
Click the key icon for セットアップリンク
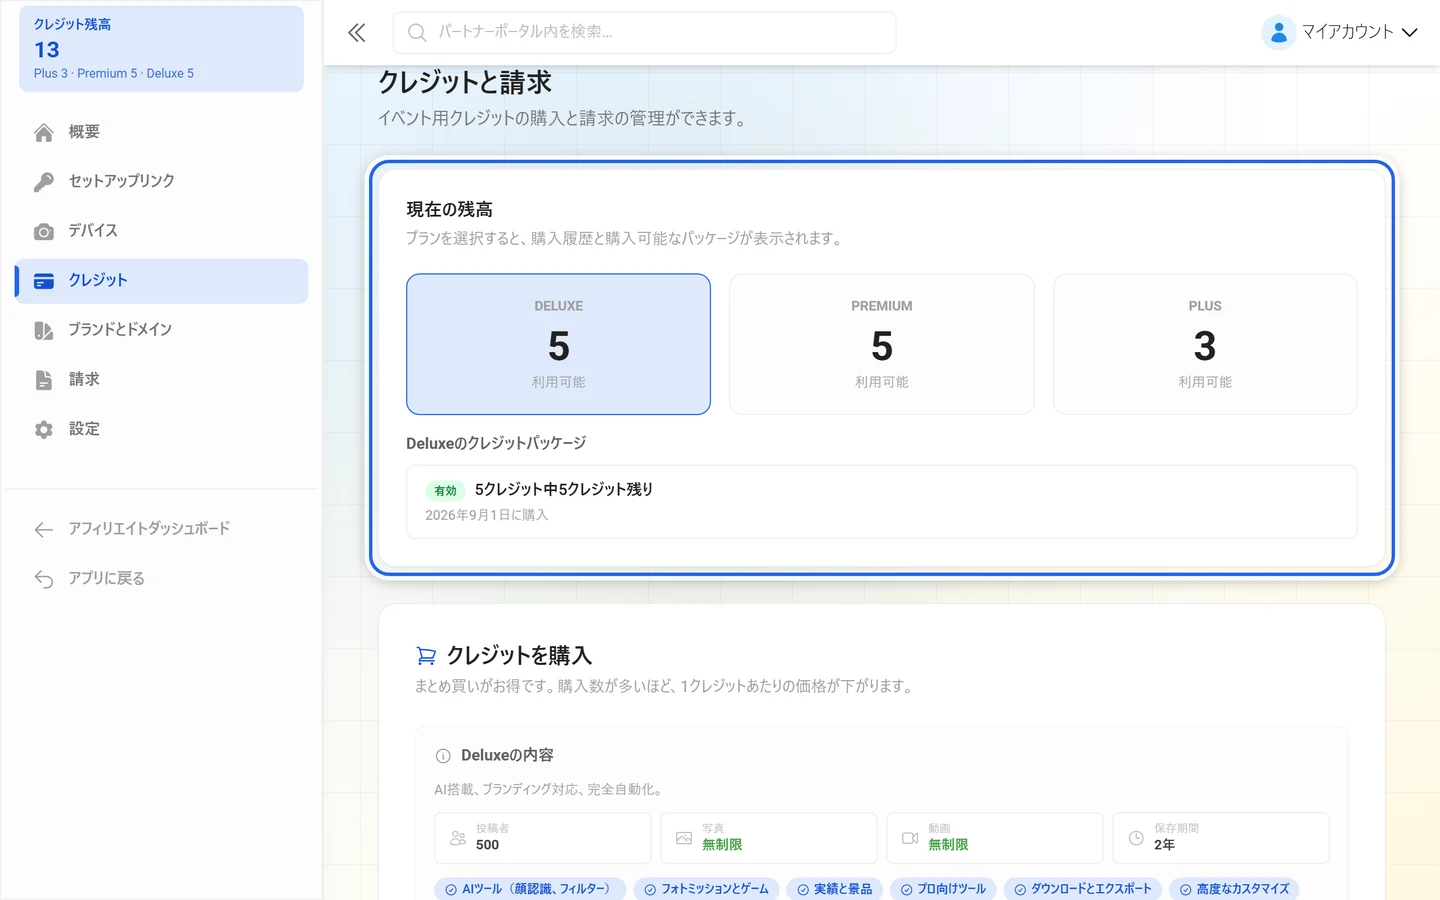tap(43, 182)
